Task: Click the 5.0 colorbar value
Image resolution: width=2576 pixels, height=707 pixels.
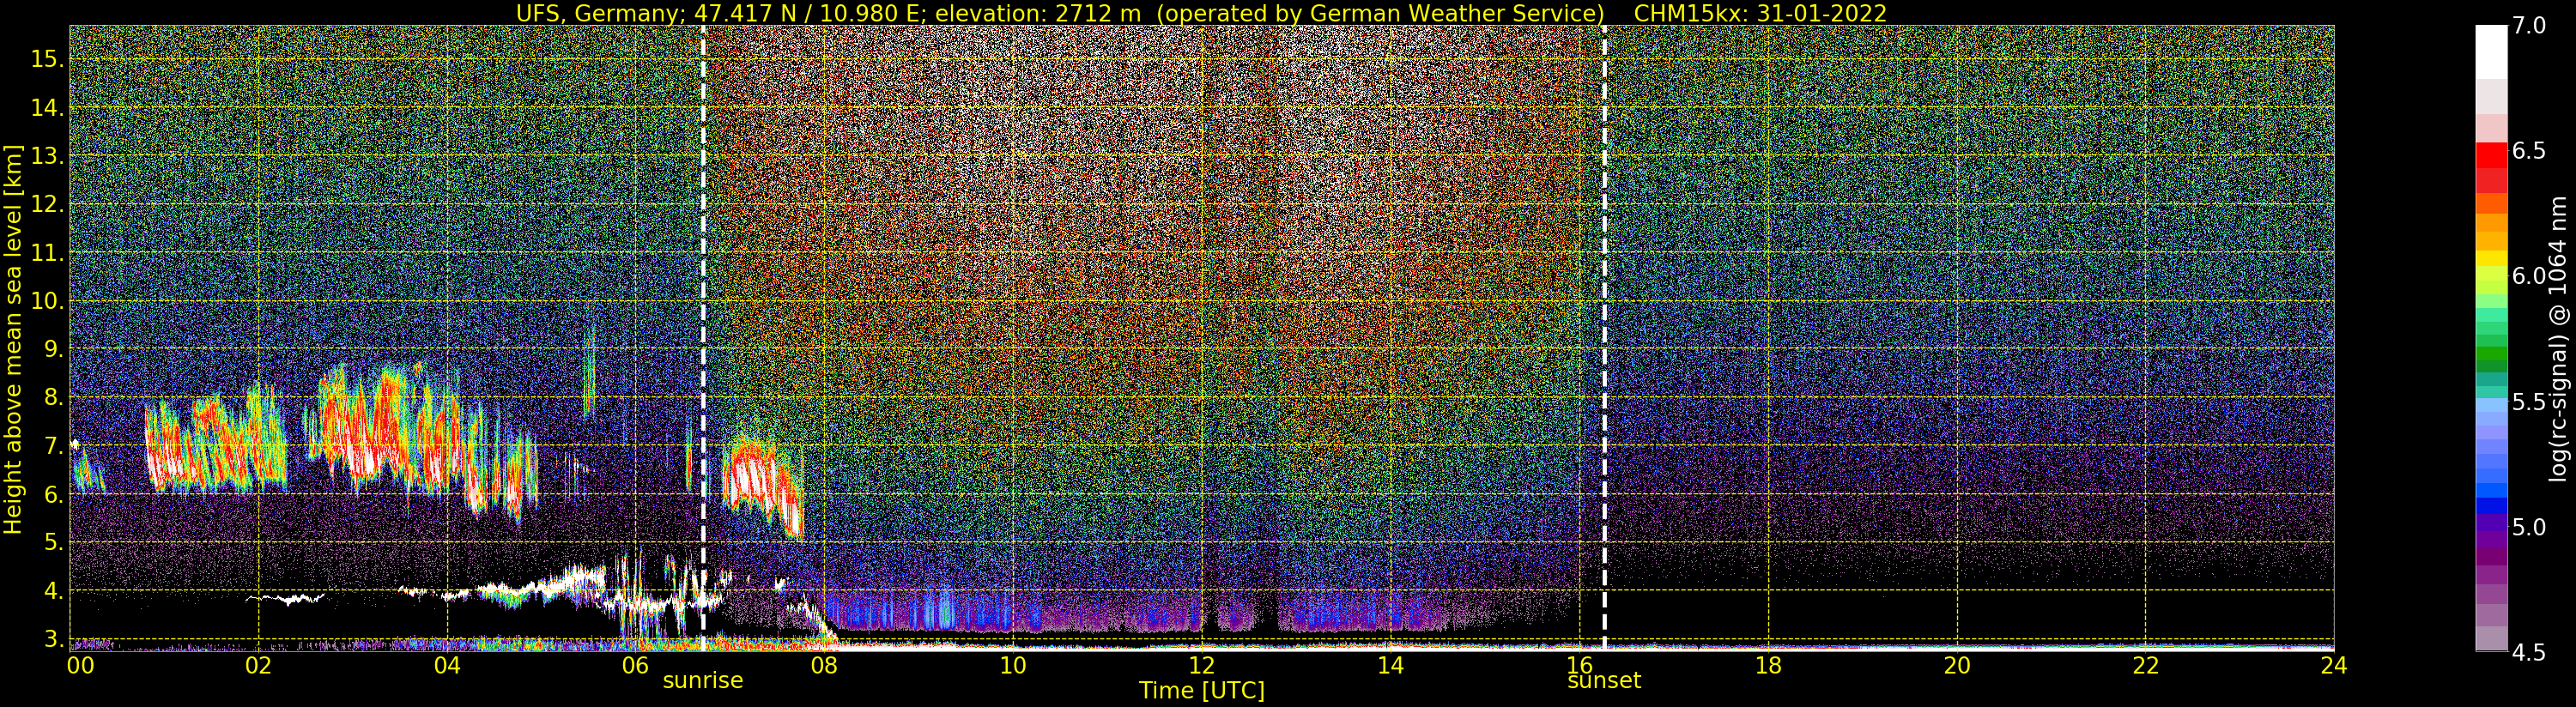Action: 2529,527
